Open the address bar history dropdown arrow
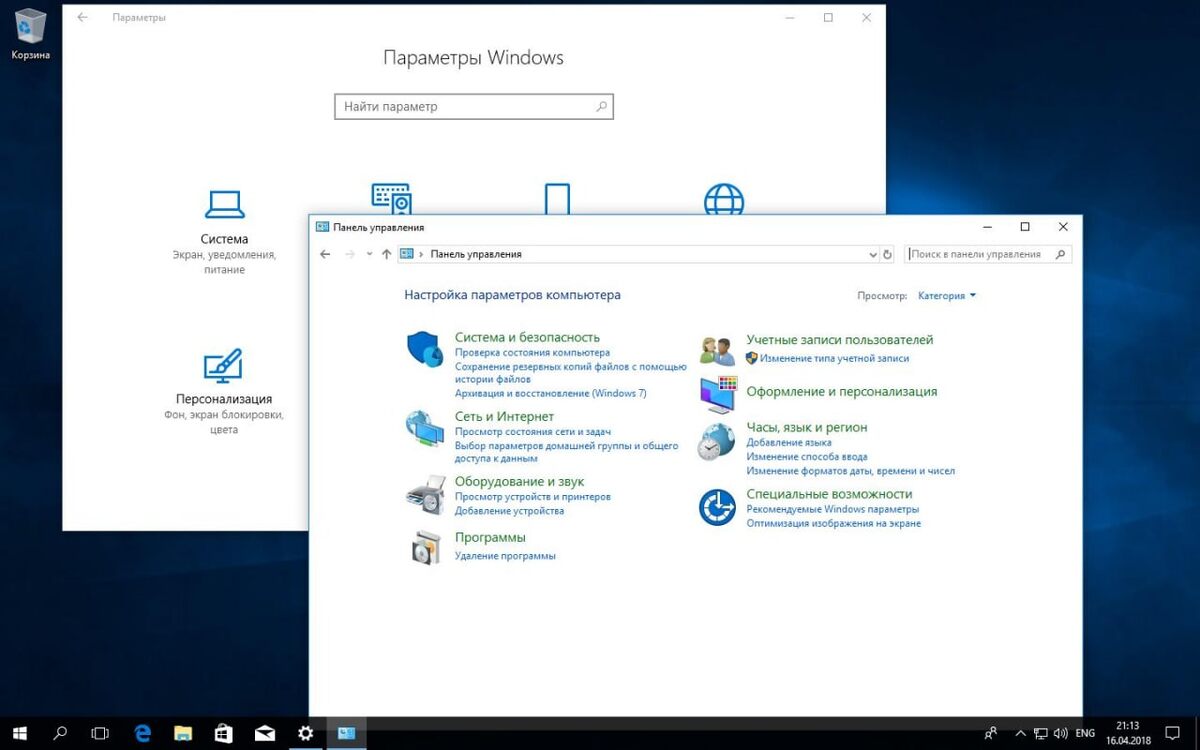 tap(873, 254)
